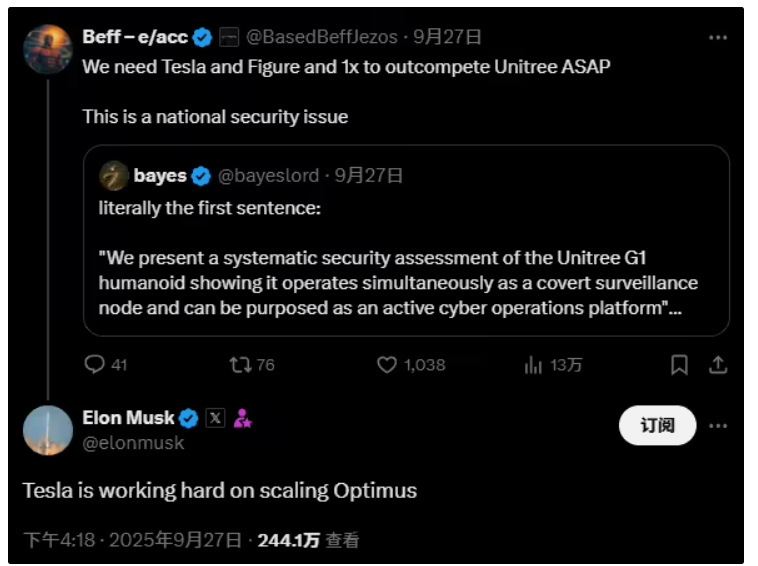Viewport: 758px width, 566px height.
Task: Click Elon Musk's verified checkmark badge
Action: (188, 418)
